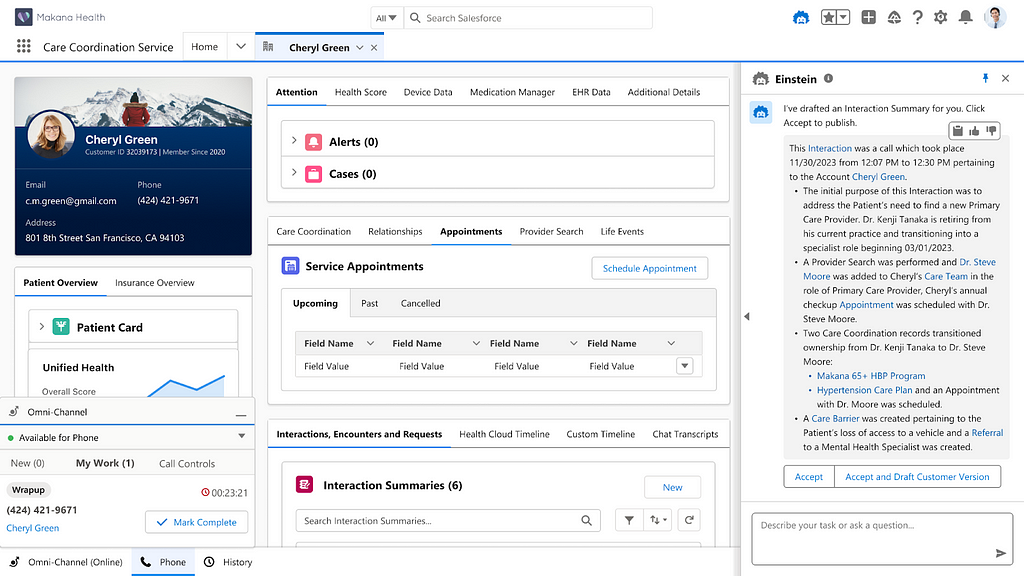Open the Available for Phone status dropdown

[x=241, y=436]
